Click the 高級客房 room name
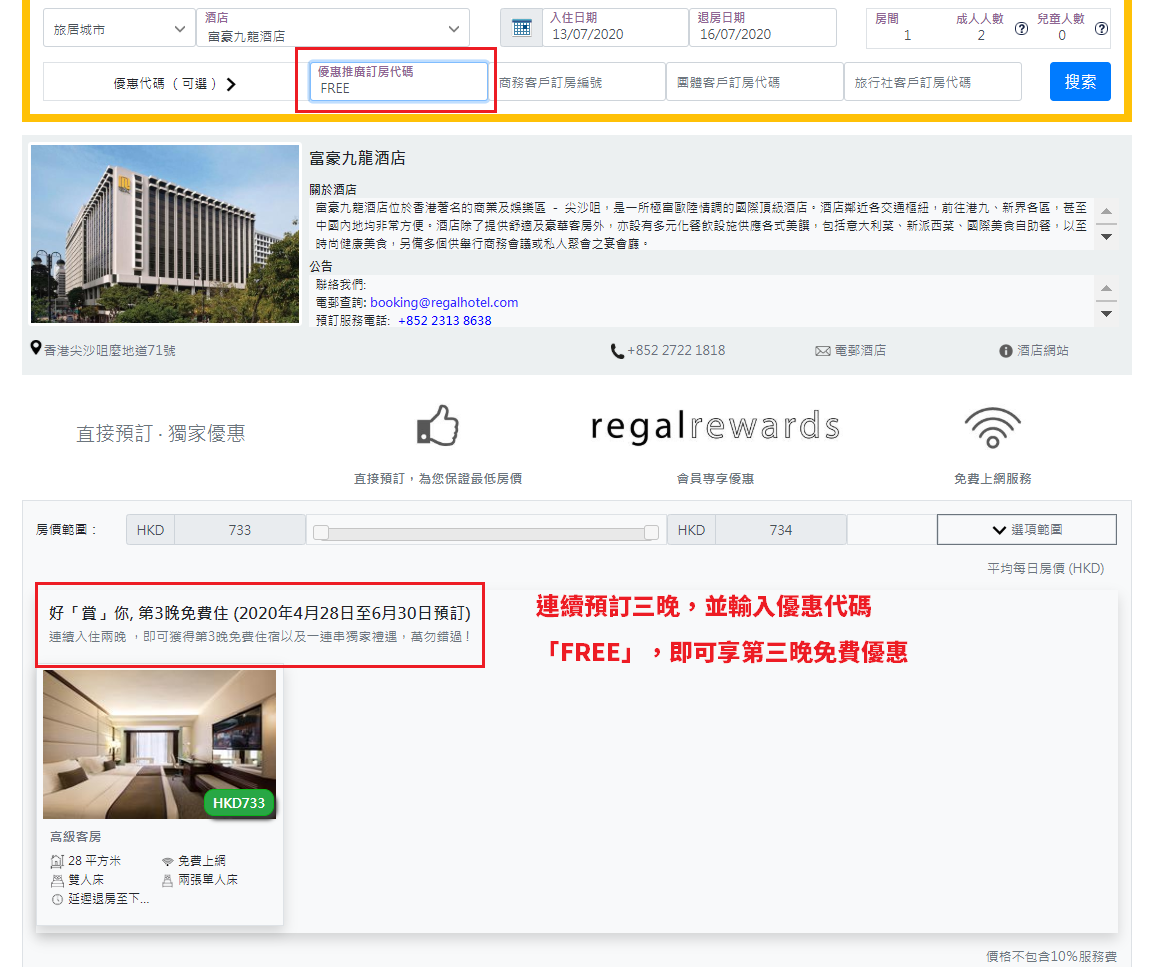The width and height of the screenshot is (1156, 967). point(76,837)
